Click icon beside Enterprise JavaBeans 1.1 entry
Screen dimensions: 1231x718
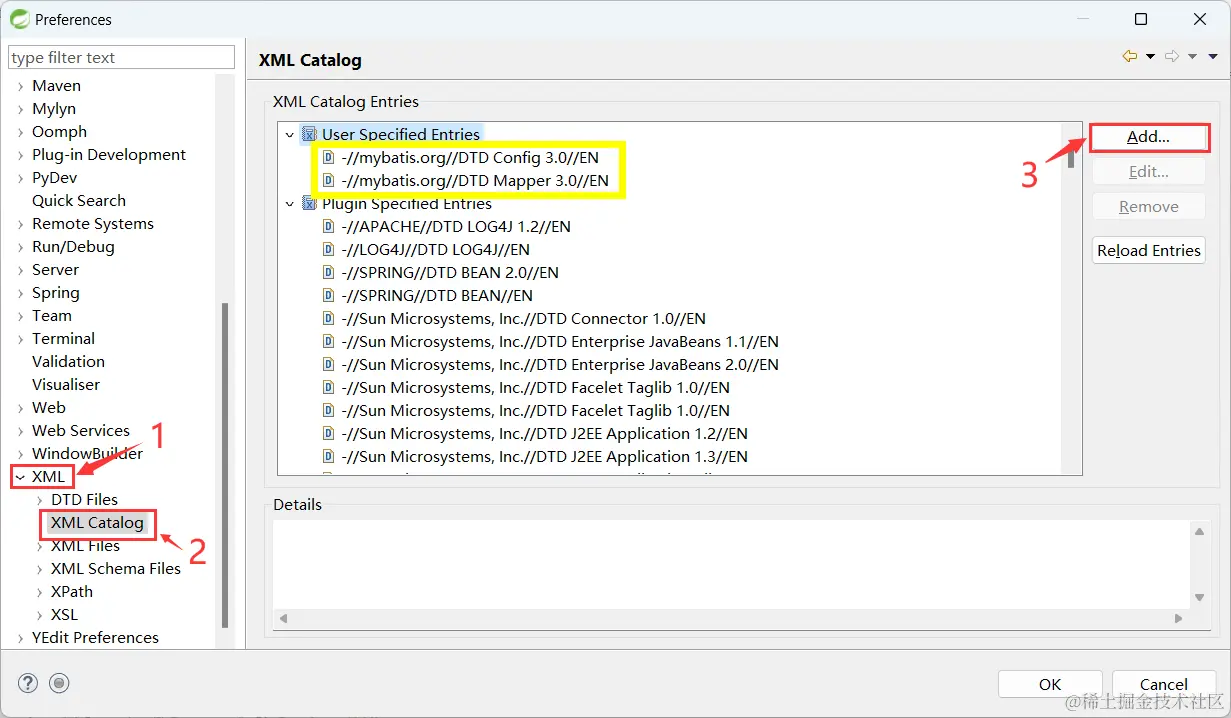point(328,342)
